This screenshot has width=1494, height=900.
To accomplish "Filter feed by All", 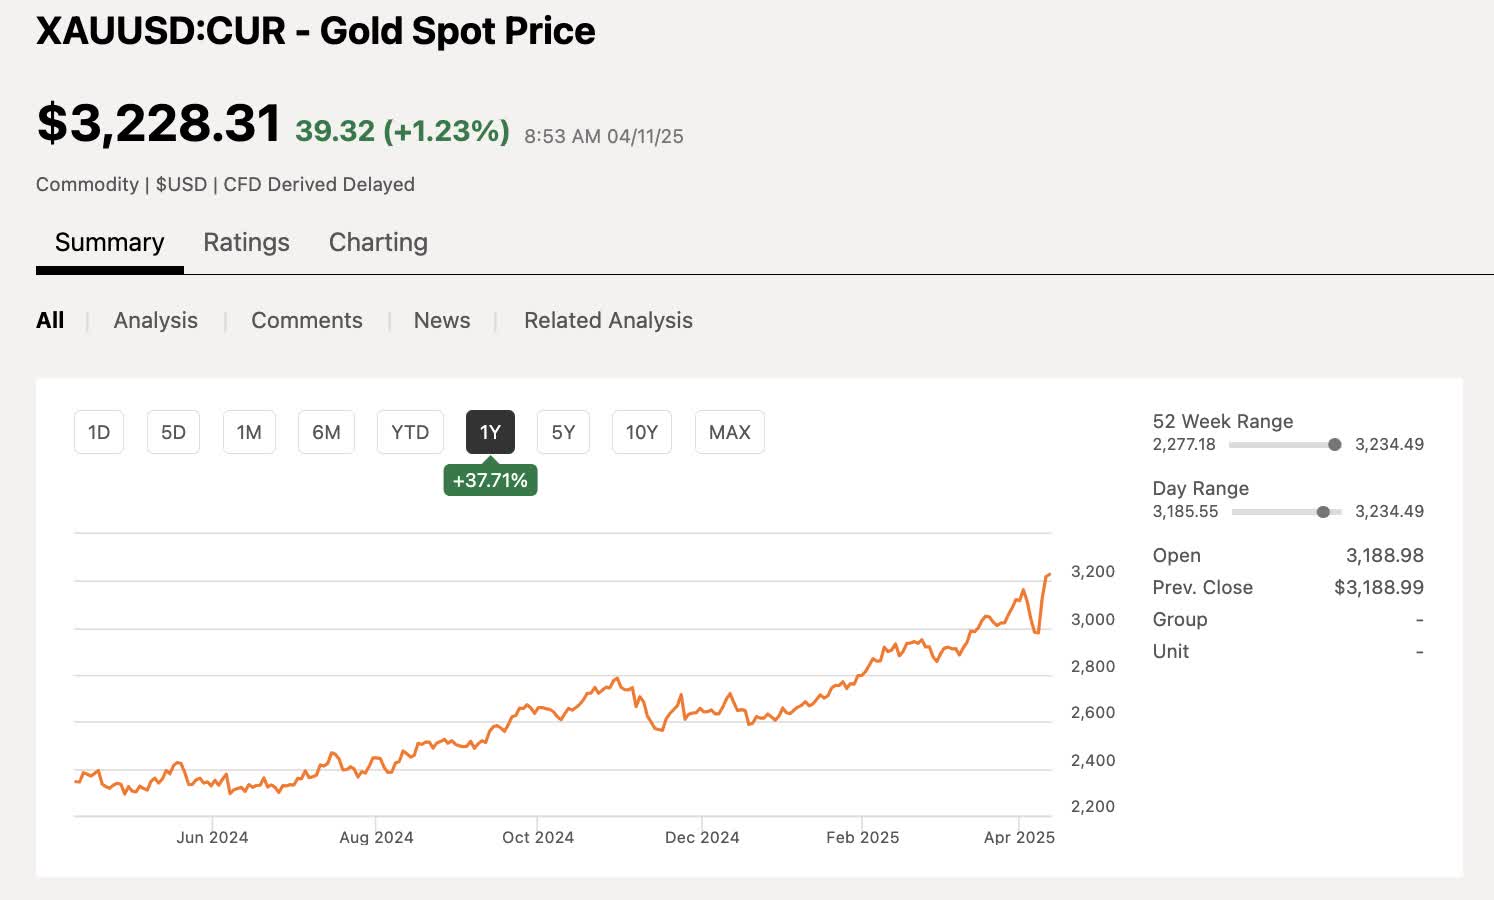I will [50, 320].
